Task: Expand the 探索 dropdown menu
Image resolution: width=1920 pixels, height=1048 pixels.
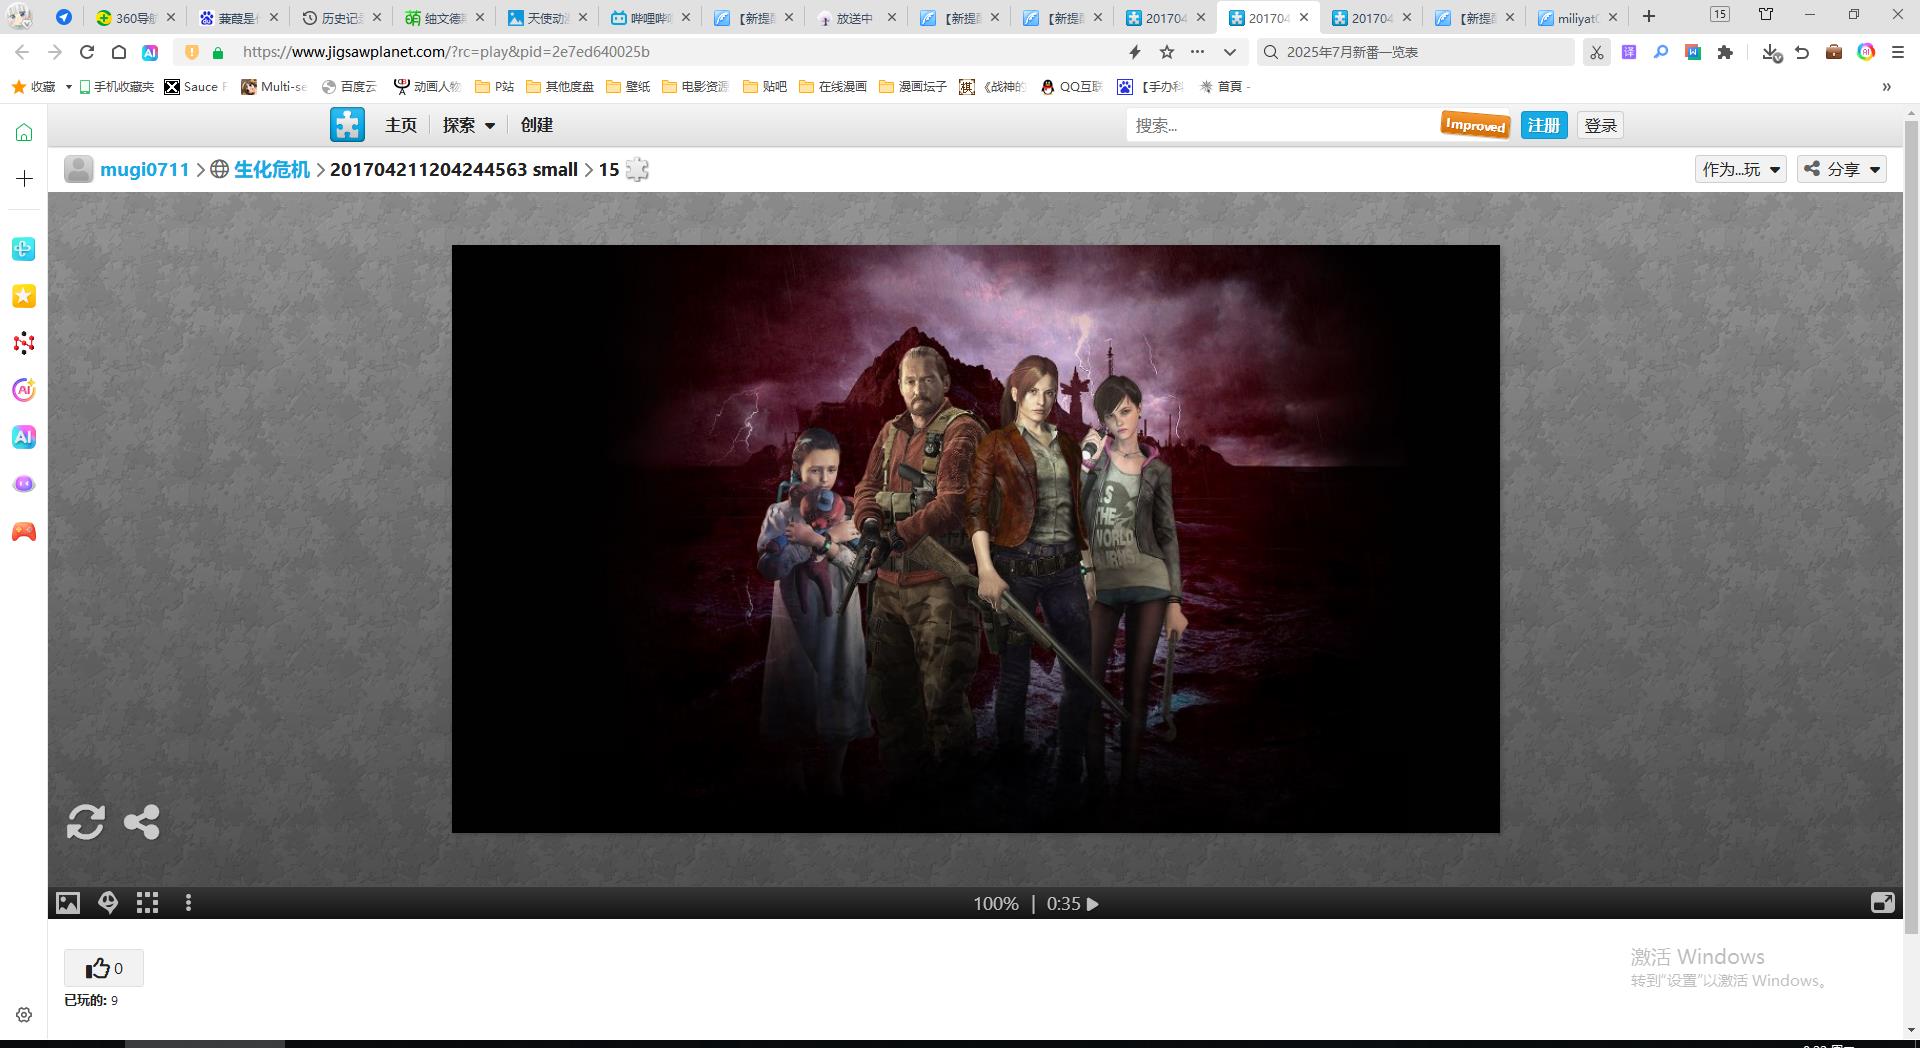Action: click(469, 125)
